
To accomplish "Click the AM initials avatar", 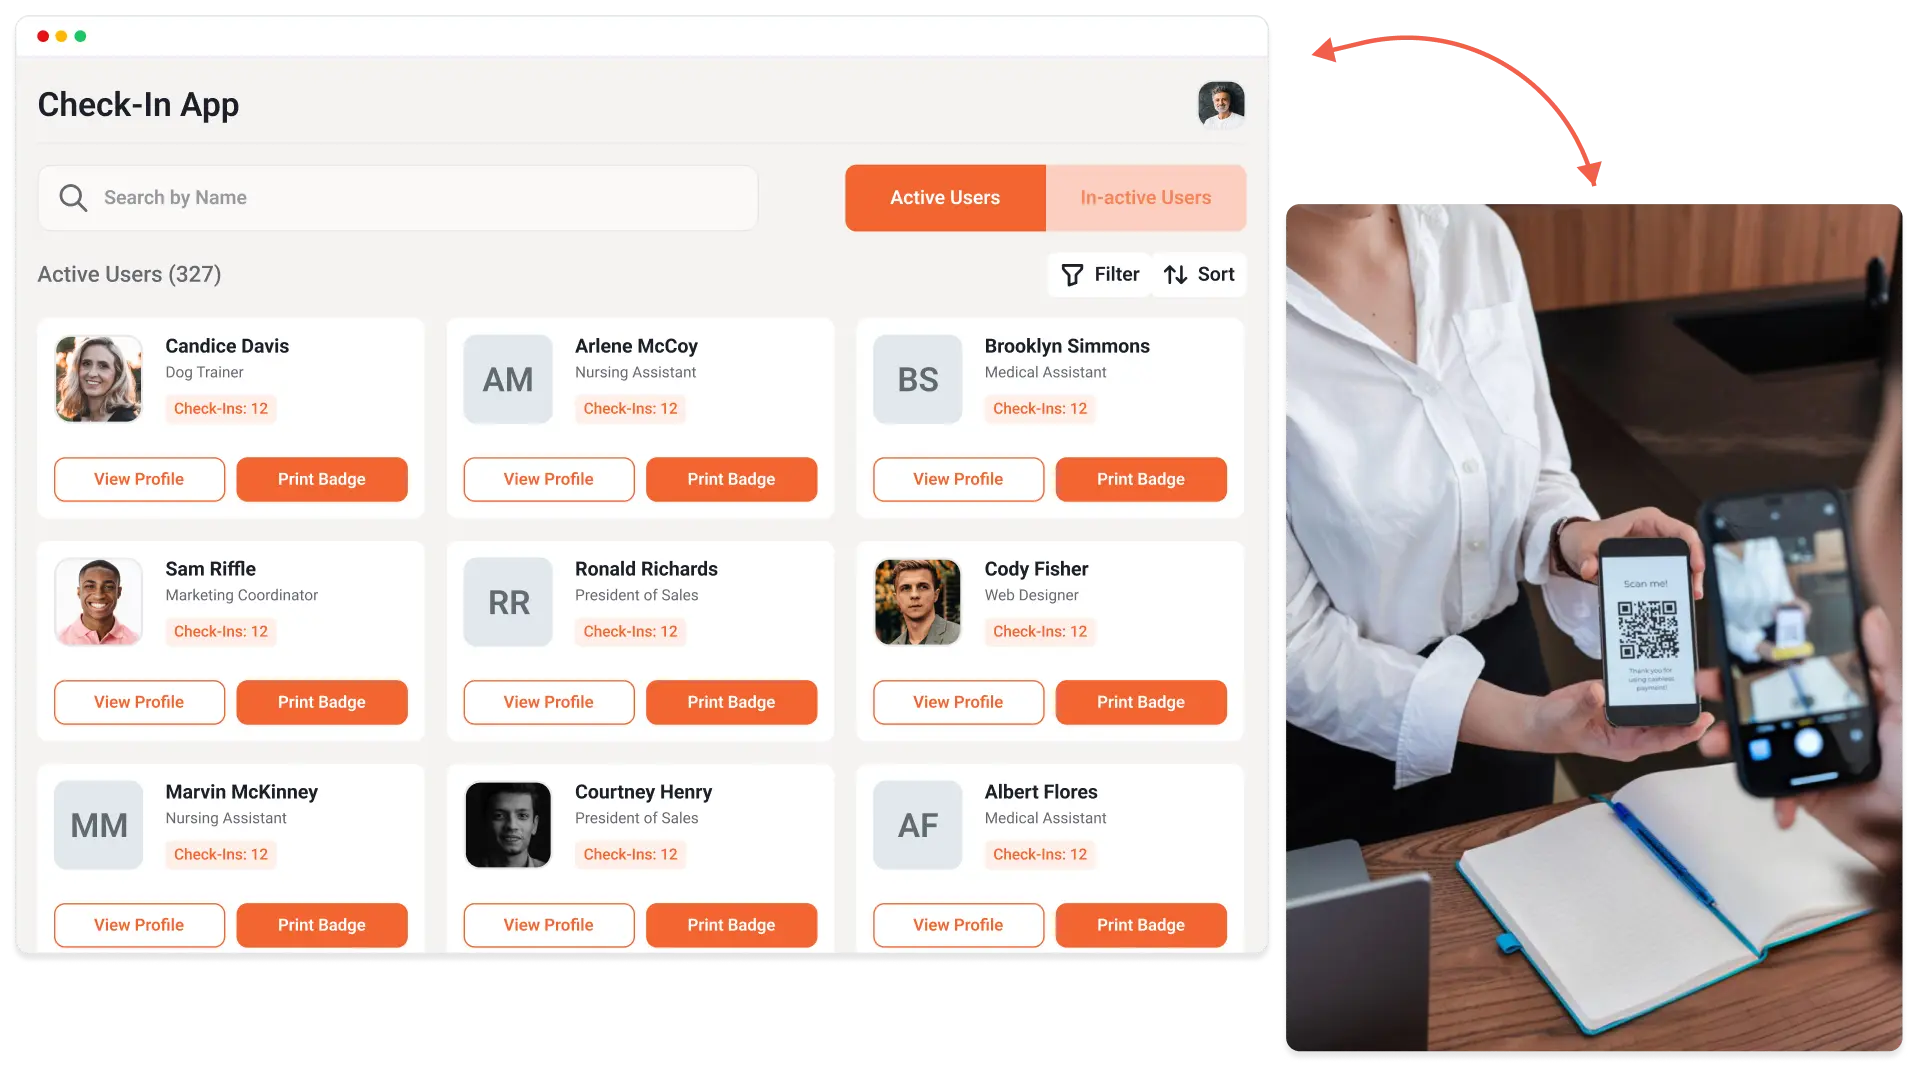I will 508,379.
